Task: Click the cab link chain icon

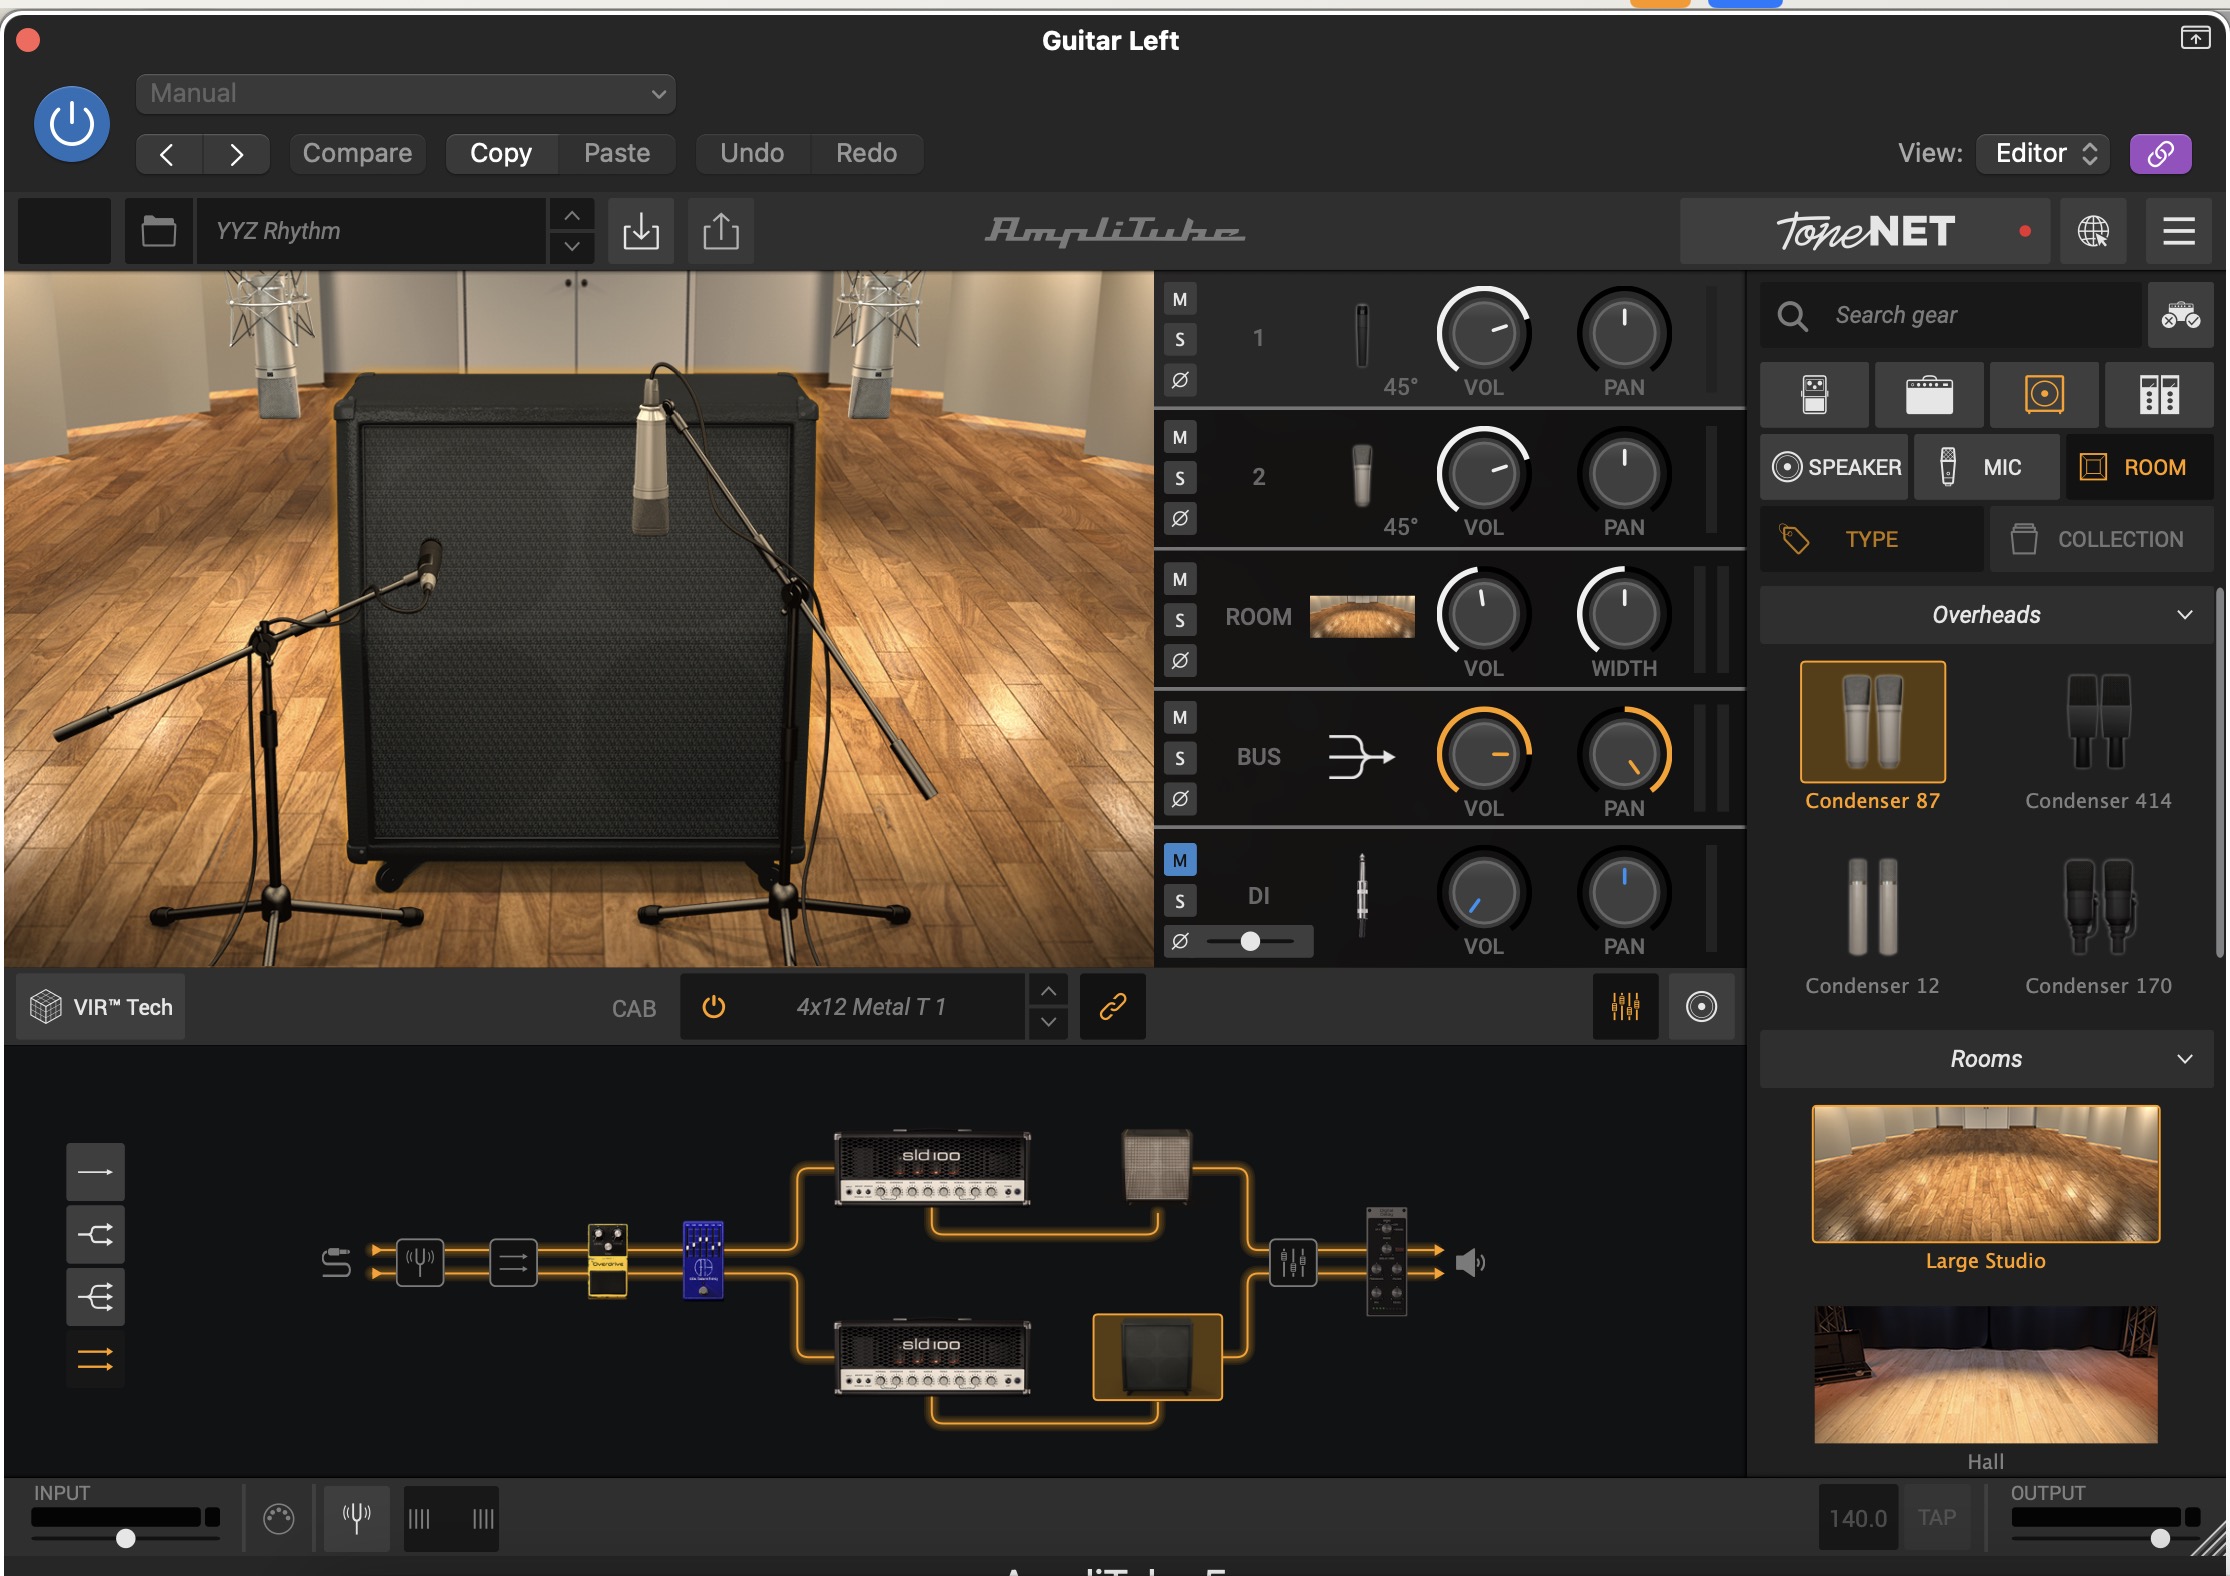Action: click(x=1113, y=1007)
